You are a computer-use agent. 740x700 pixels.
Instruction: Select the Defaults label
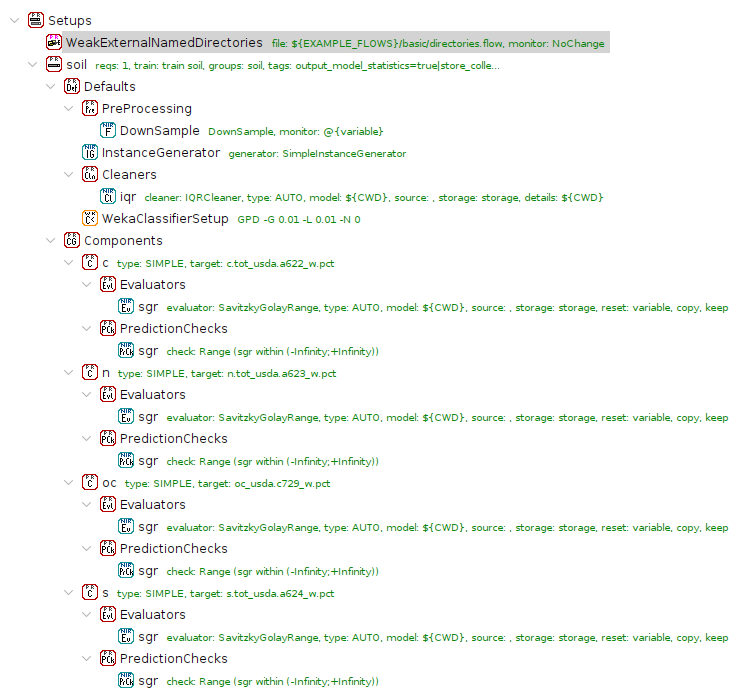(109, 86)
